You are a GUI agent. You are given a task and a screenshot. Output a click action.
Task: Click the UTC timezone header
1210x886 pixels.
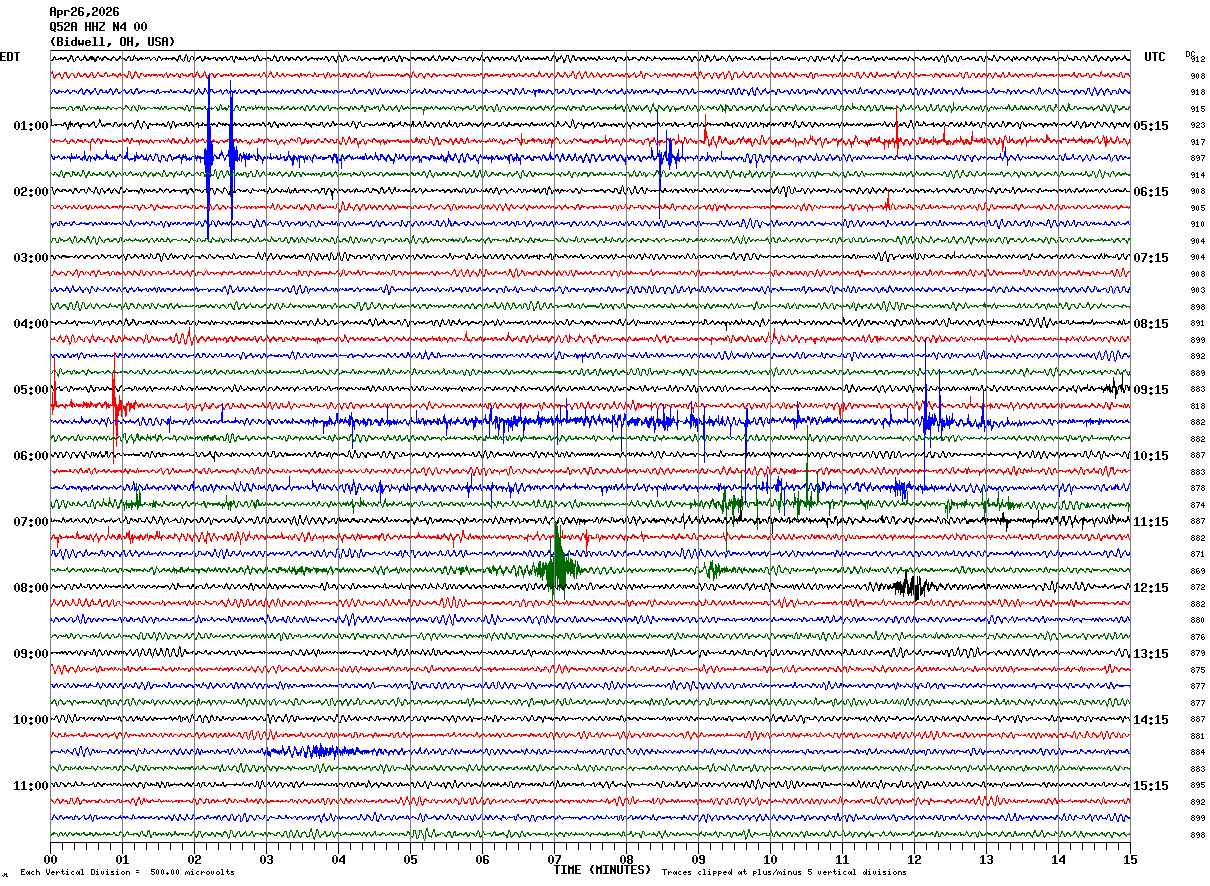pos(1155,57)
